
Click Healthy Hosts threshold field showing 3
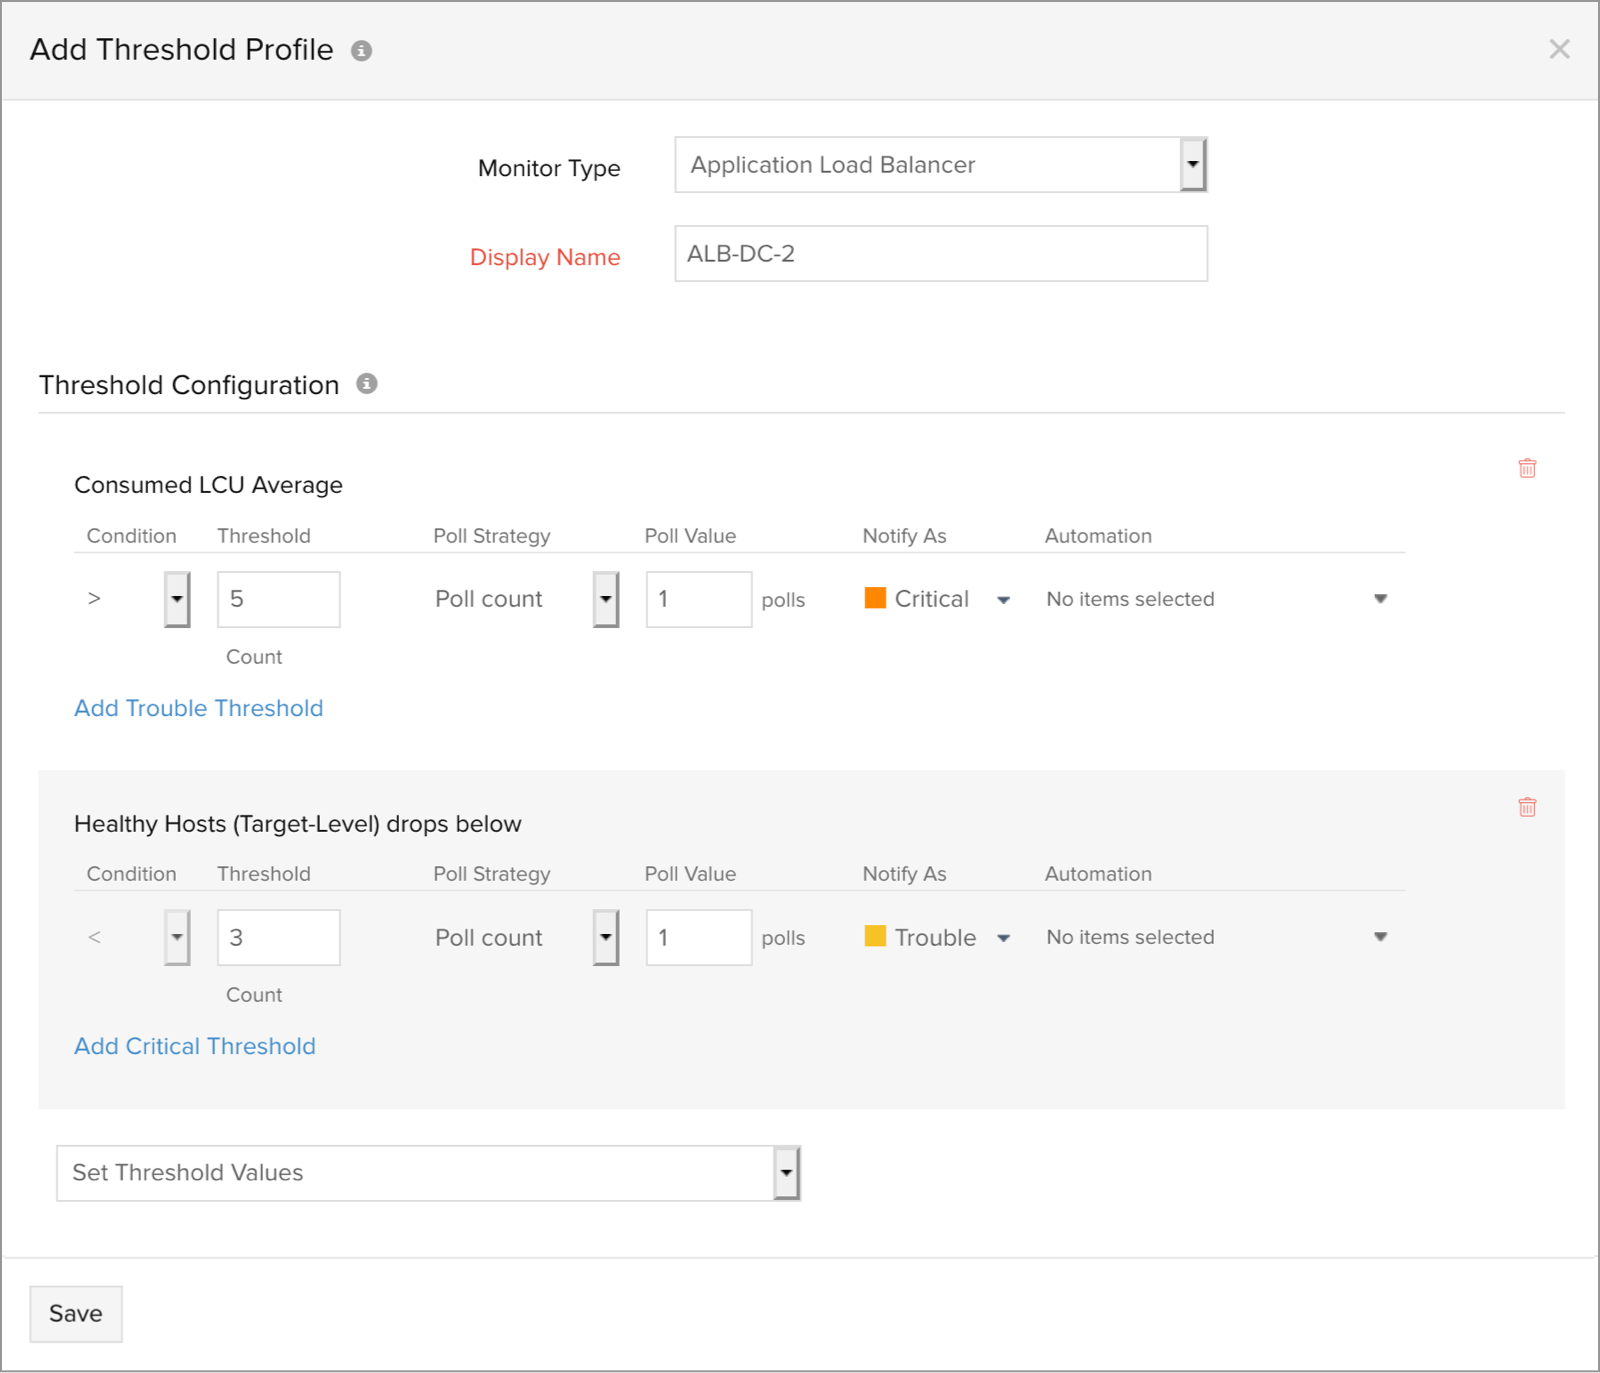(278, 937)
